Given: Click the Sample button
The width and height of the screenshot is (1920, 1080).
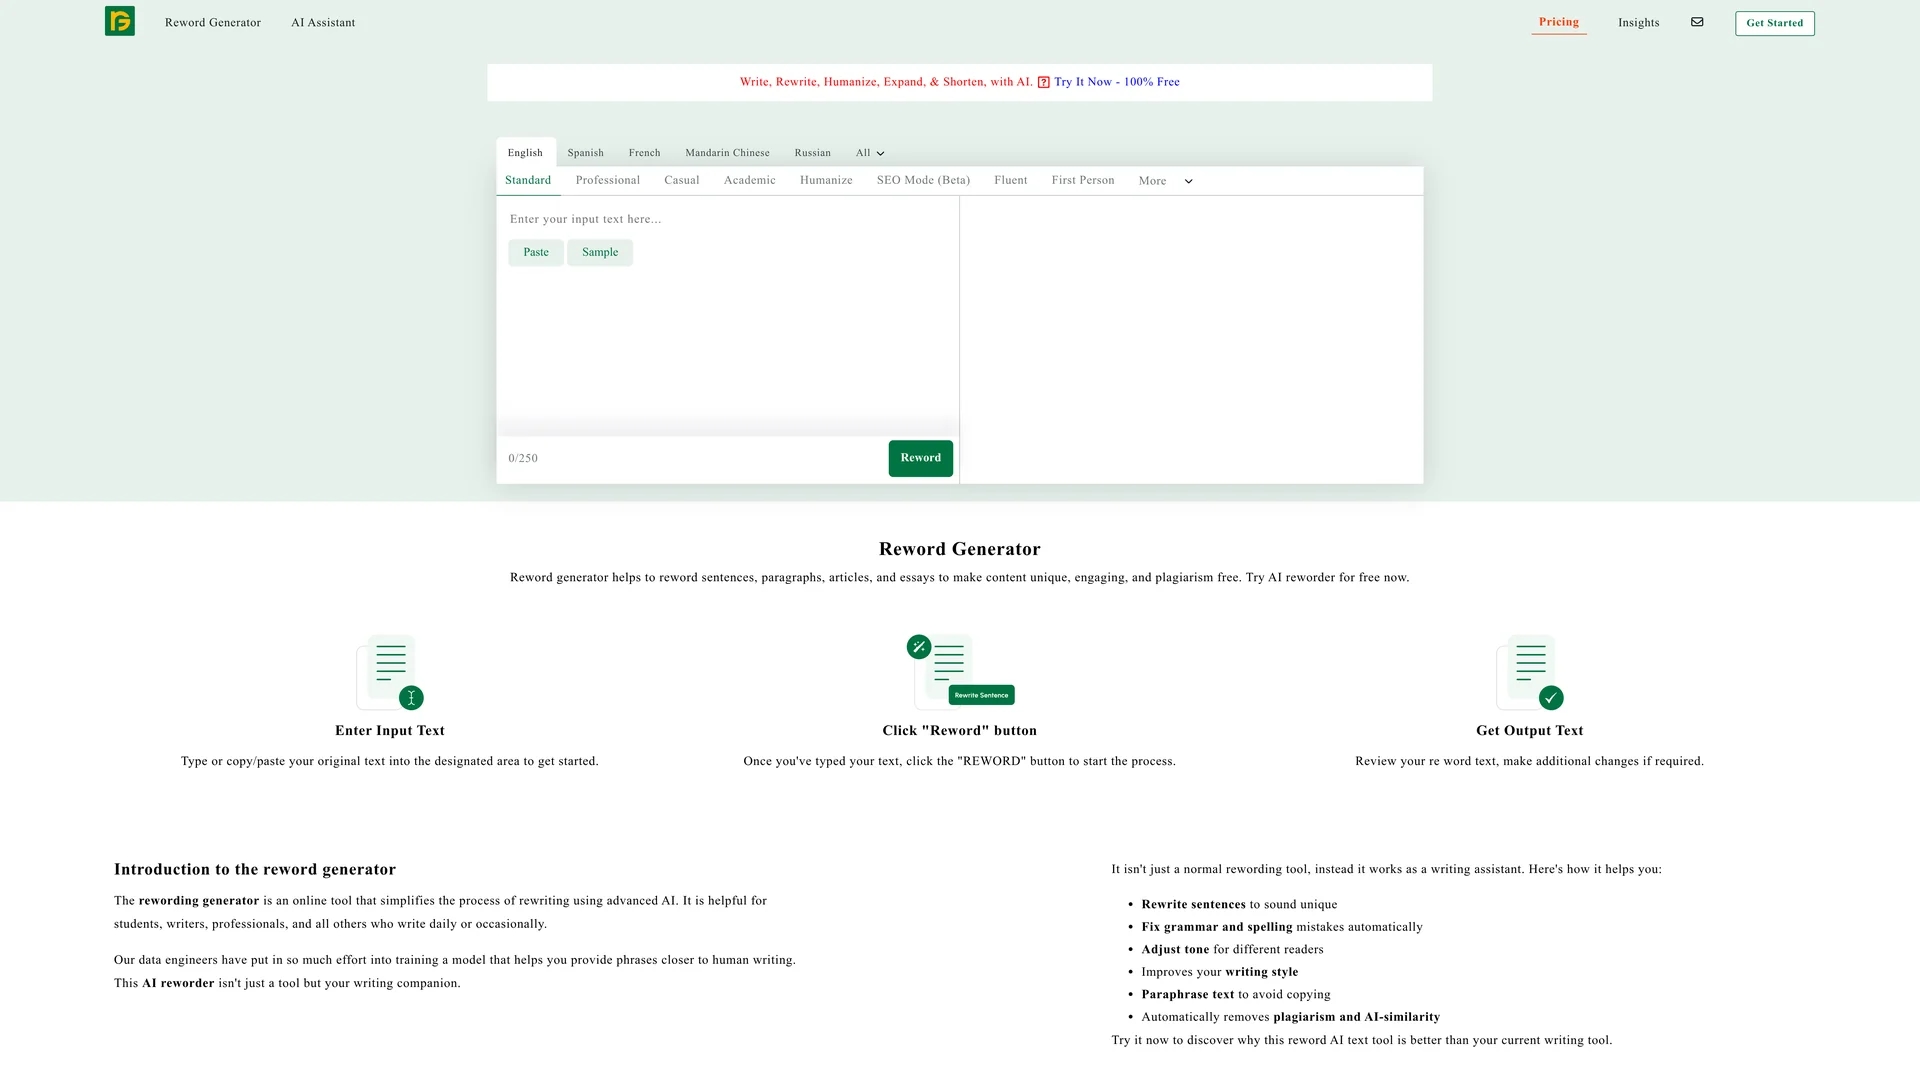Looking at the screenshot, I should [600, 253].
